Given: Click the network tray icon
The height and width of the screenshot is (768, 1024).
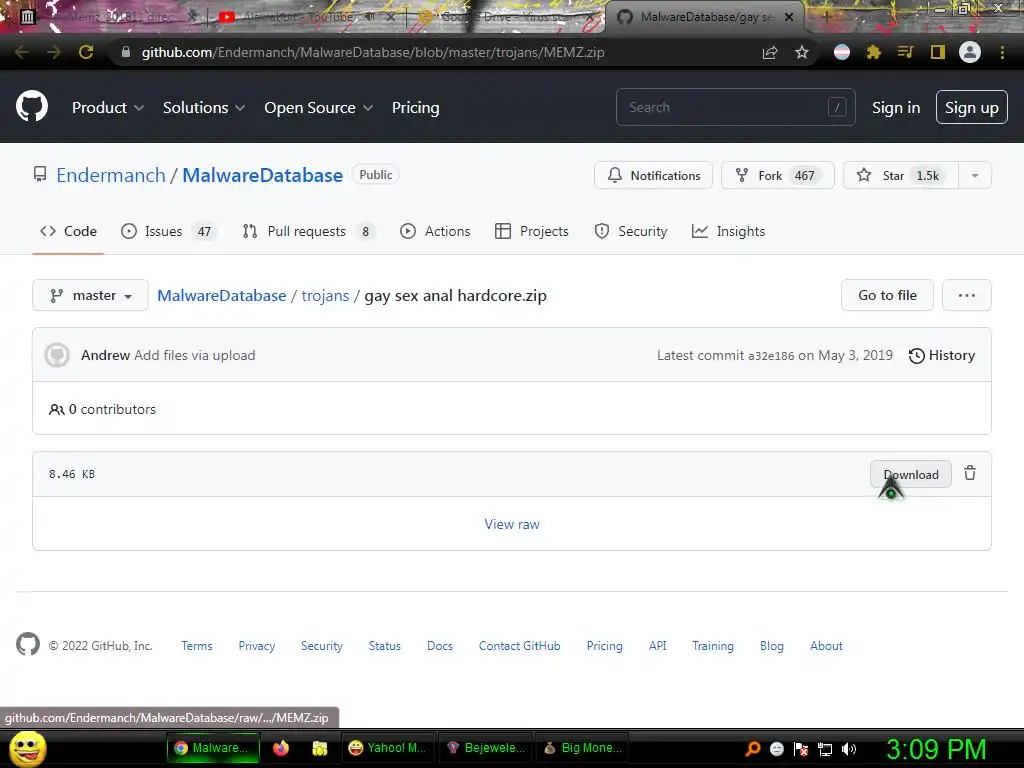Looking at the screenshot, I should pyautogui.click(x=825, y=749).
